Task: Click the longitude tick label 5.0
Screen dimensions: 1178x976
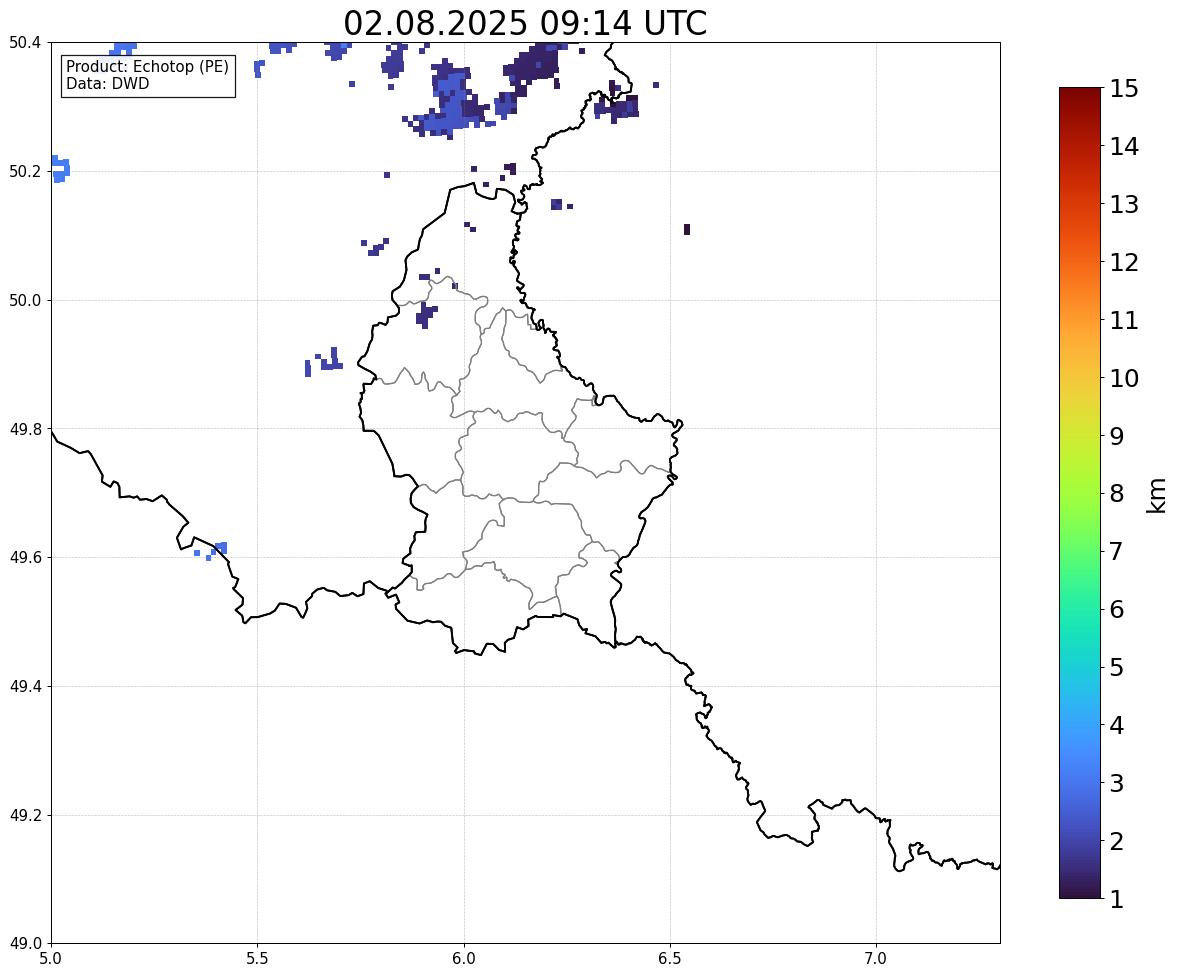Action: 51,959
